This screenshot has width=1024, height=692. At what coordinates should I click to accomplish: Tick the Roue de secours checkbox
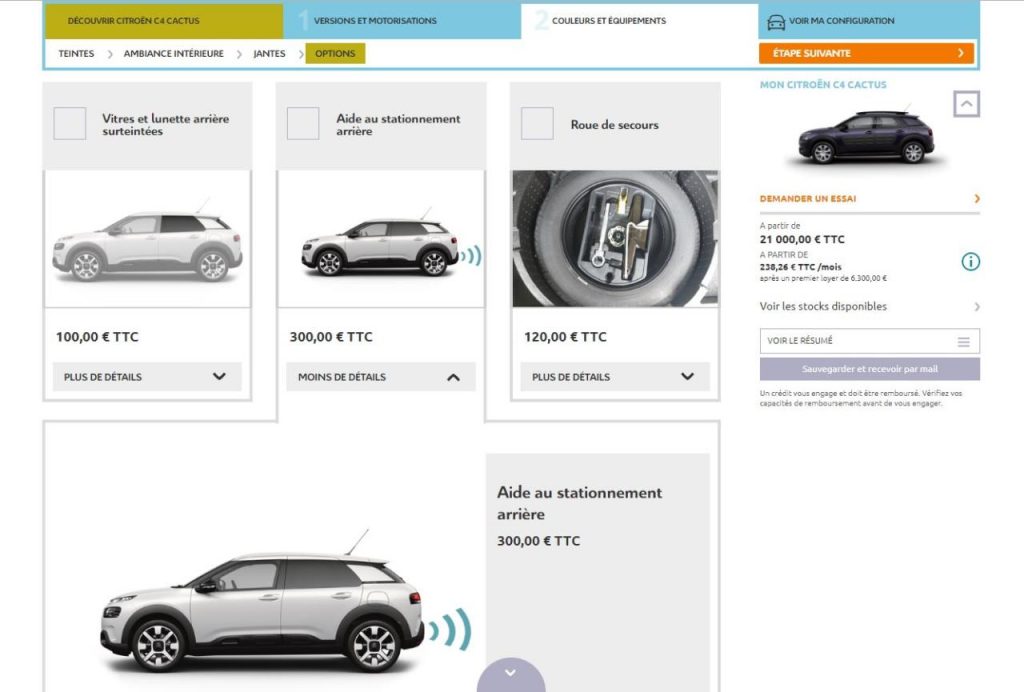coord(537,123)
